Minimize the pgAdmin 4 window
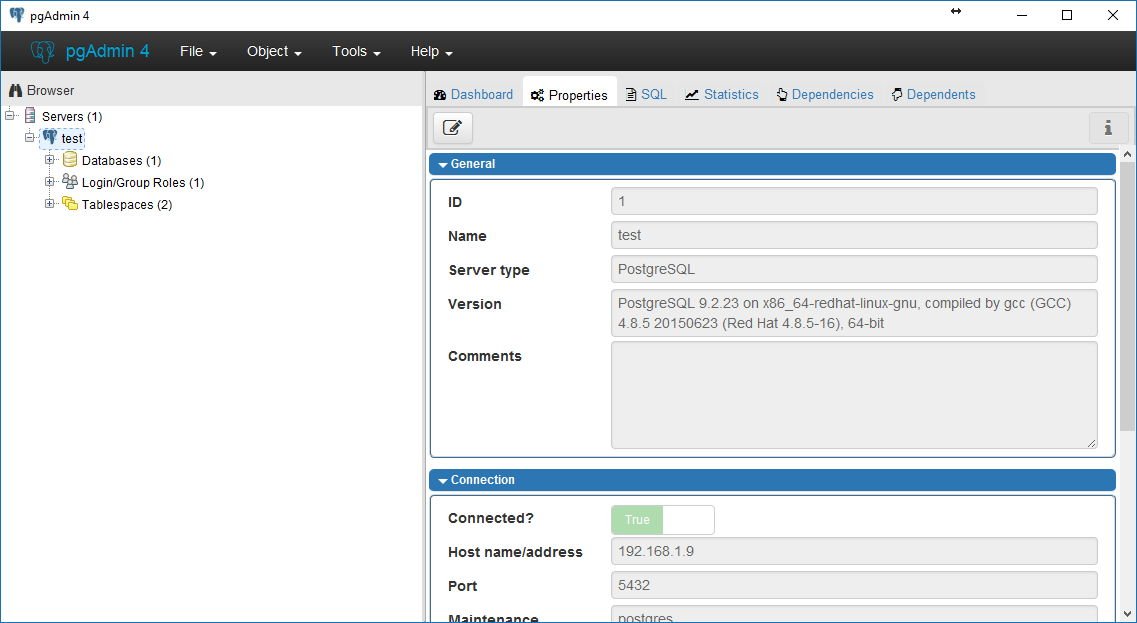The height and width of the screenshot is (623, 1137). (1022, 15)
